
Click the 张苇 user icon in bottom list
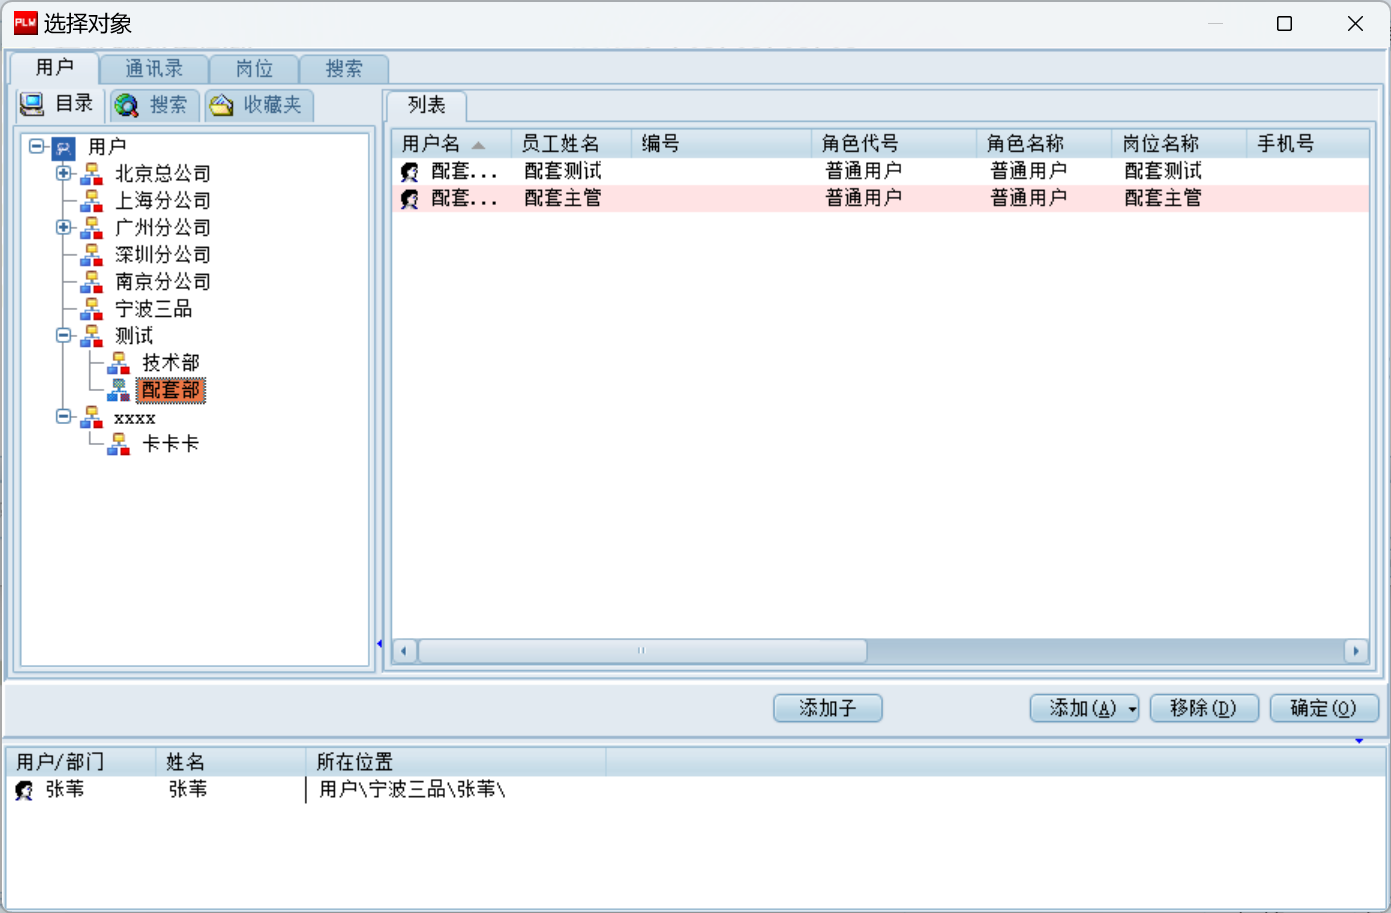(x=24, y=790)
